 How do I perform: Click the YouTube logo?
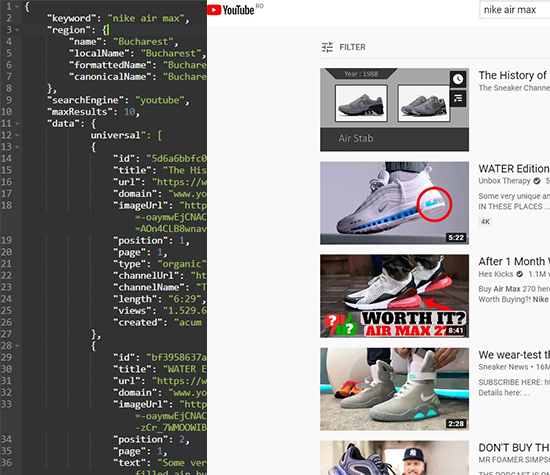tap(231, 10)
